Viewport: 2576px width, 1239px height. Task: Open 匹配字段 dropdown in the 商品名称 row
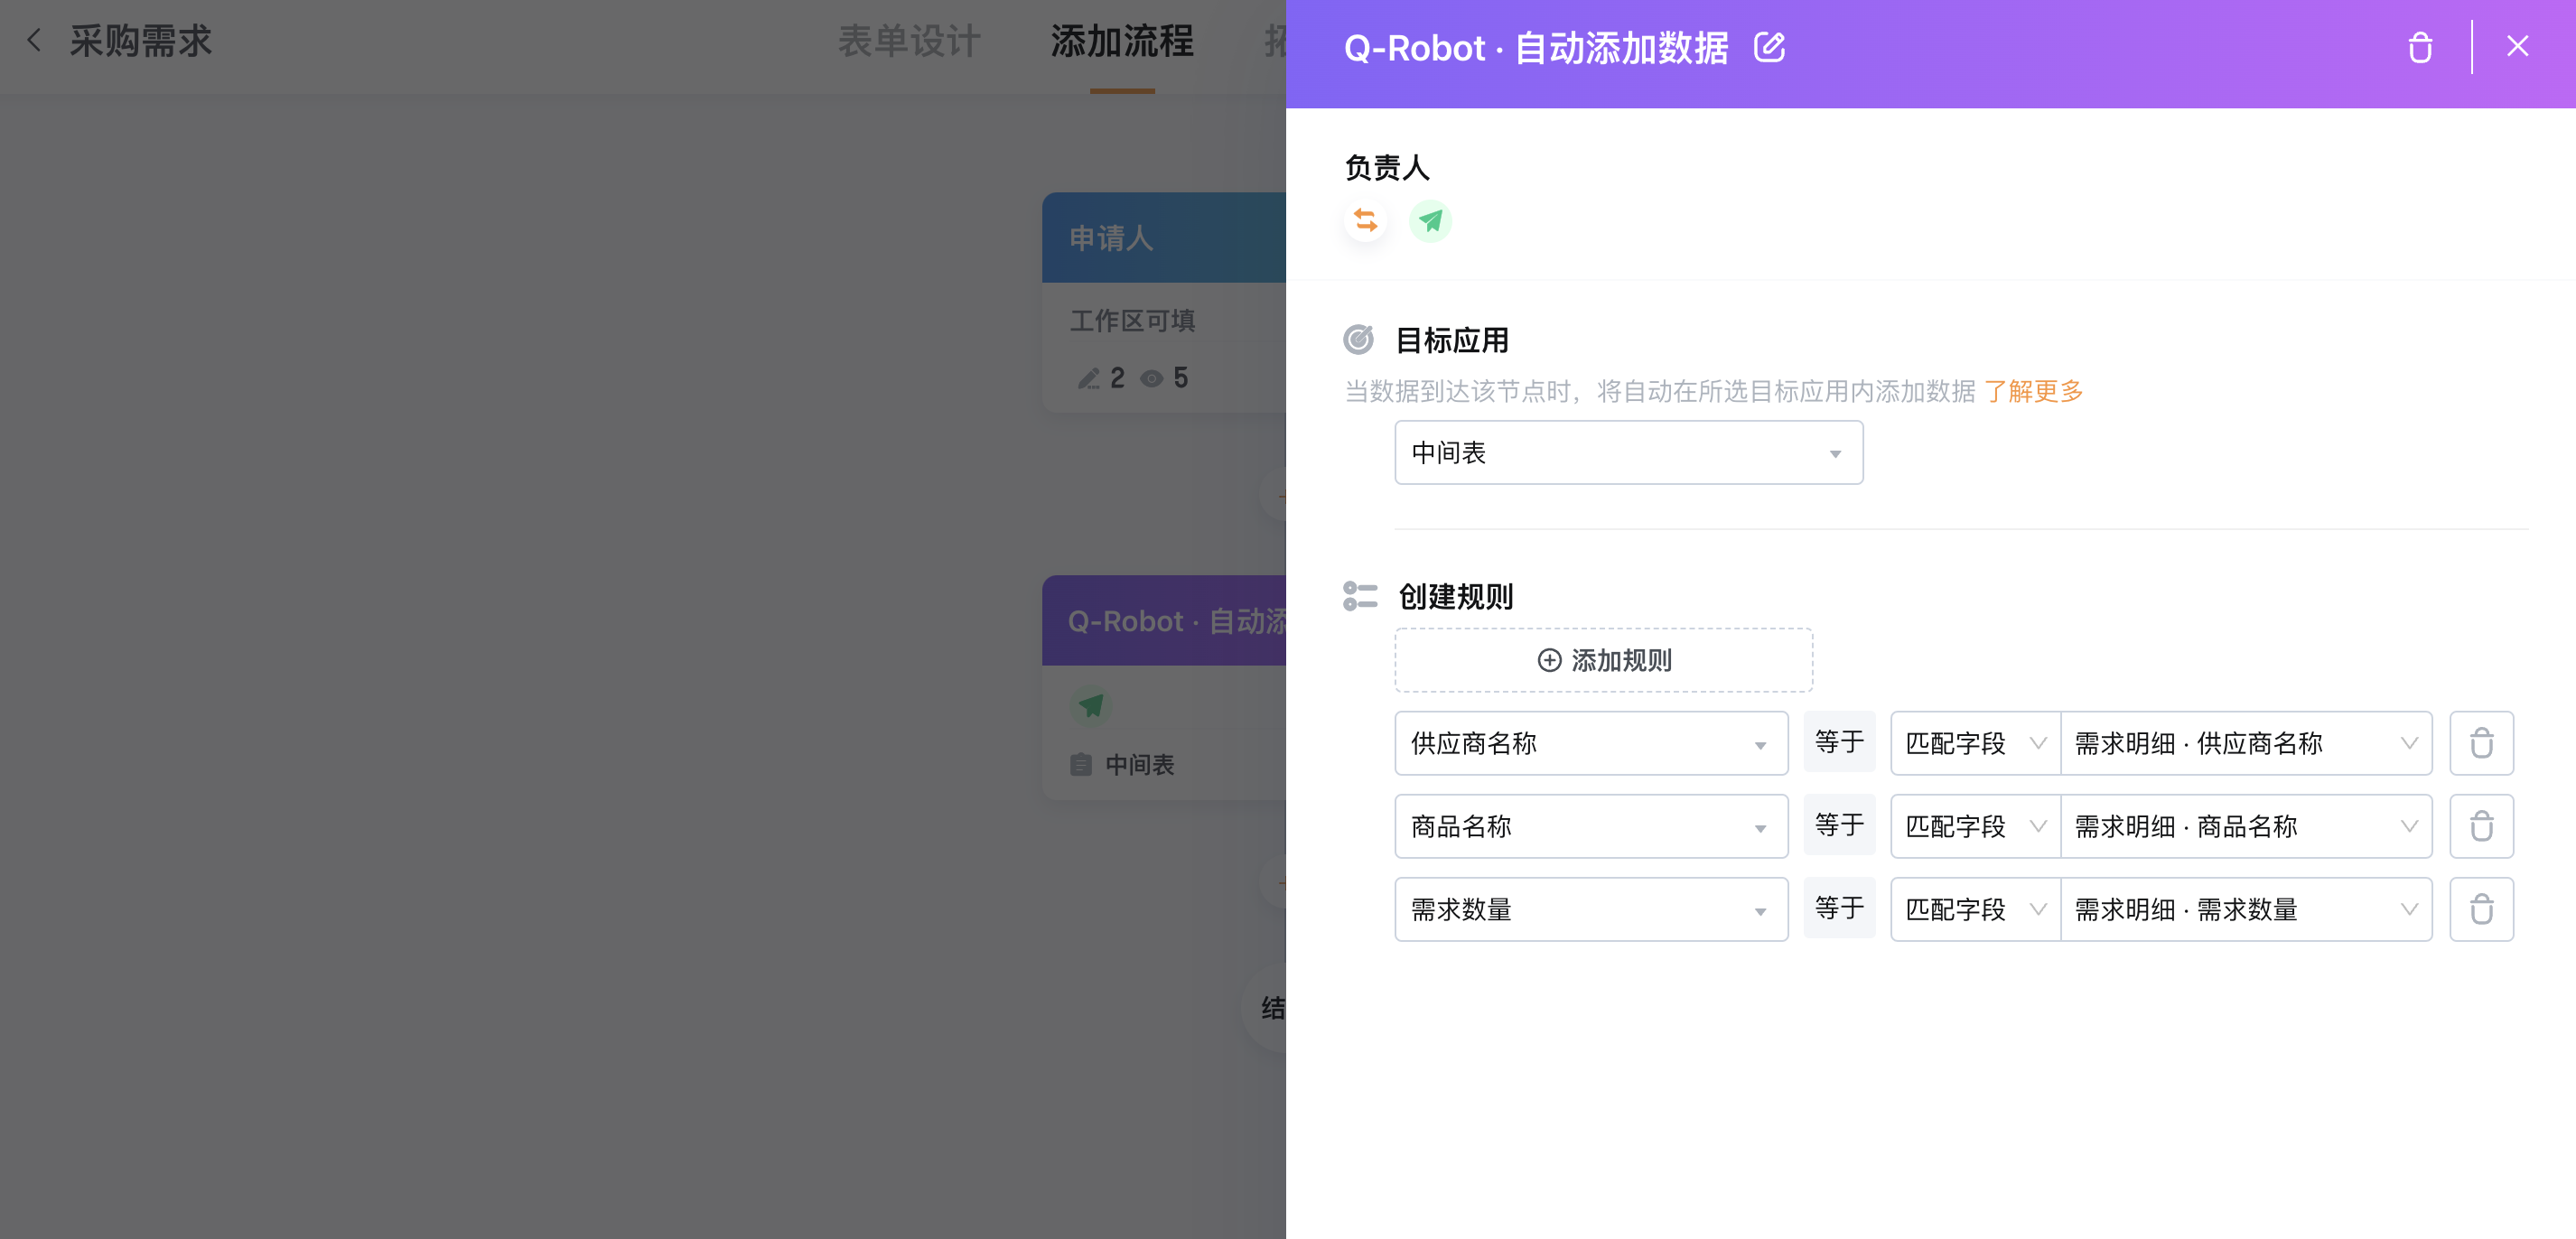1975,826
